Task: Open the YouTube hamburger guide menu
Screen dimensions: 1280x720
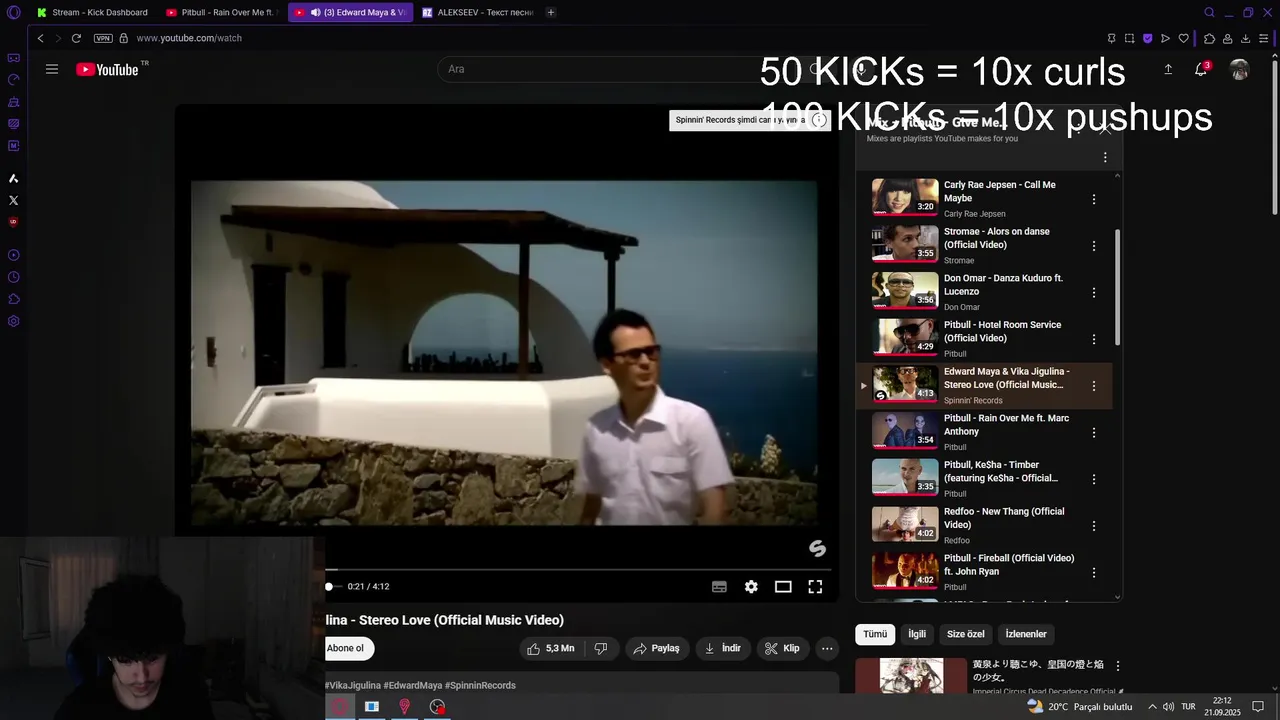Action: pos(52,69)
